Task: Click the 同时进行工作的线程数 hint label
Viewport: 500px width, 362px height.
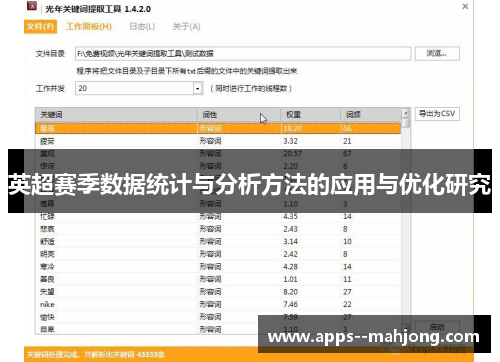Action: click(x=251, y=89)
